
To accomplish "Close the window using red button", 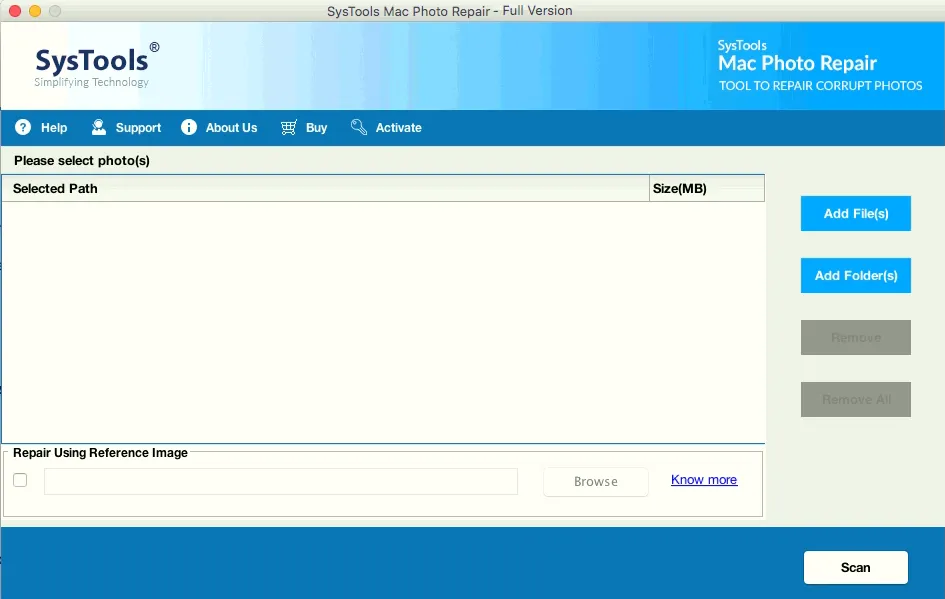I will pyautogui.click(x=15, y=11).
